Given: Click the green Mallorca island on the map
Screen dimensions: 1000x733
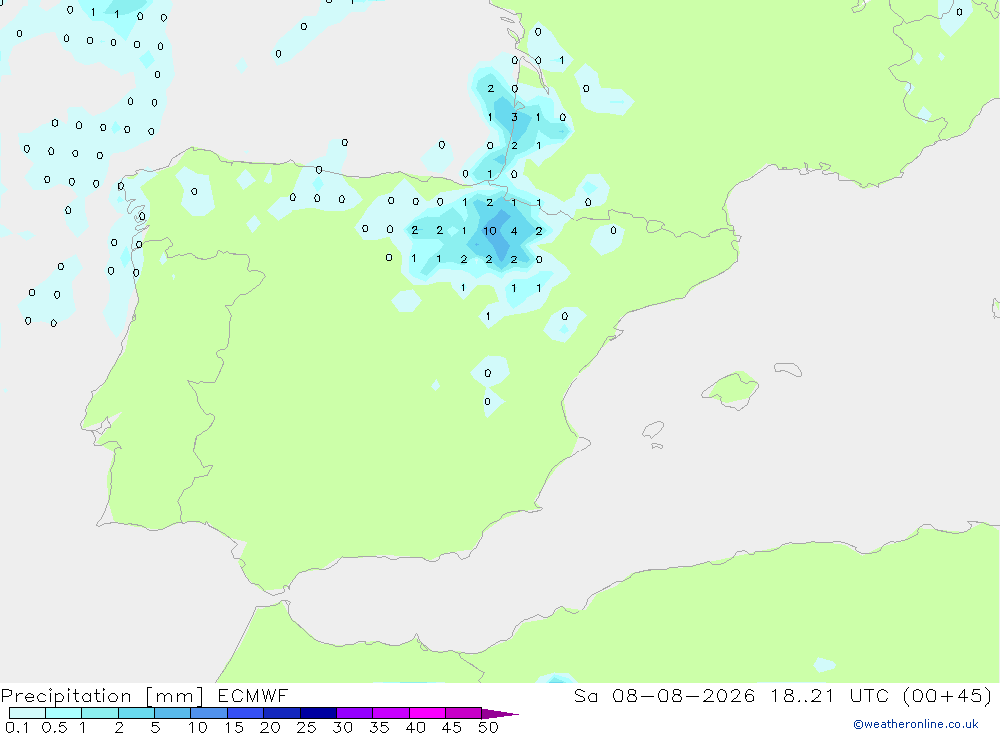Looking at the screenshot, I should [731, 389].
